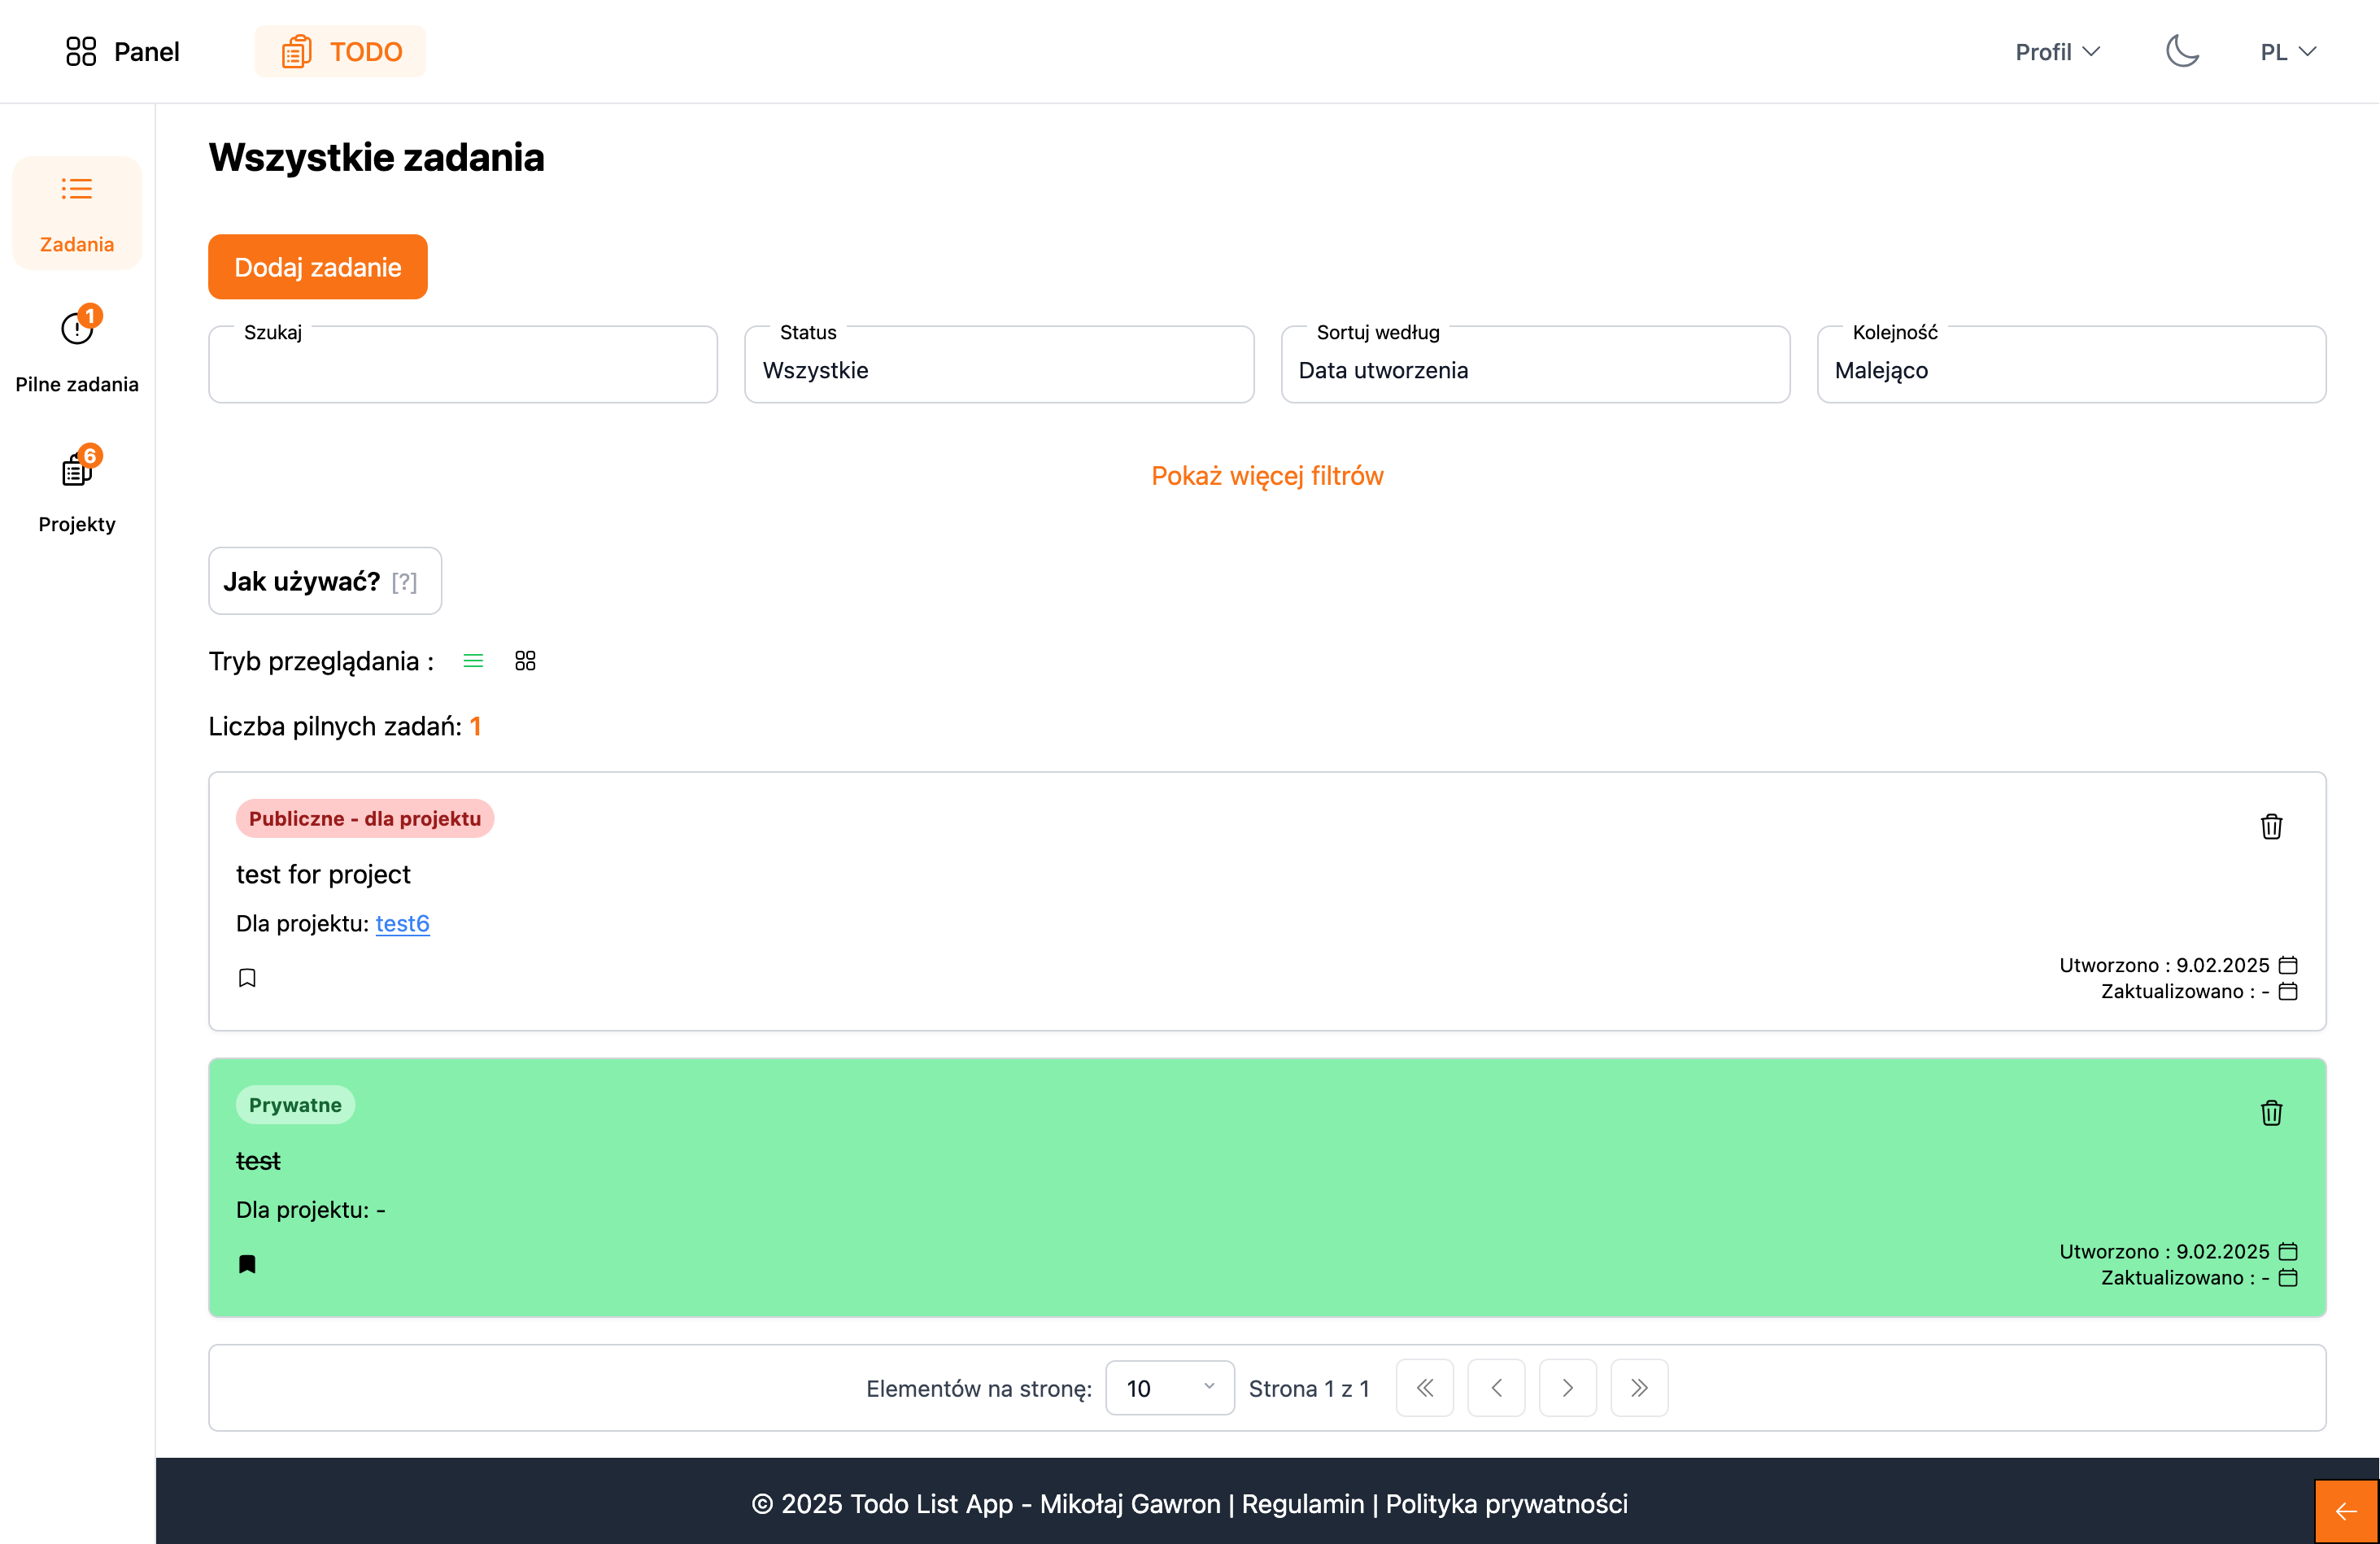Click Dodaj zadanie button

317,267
